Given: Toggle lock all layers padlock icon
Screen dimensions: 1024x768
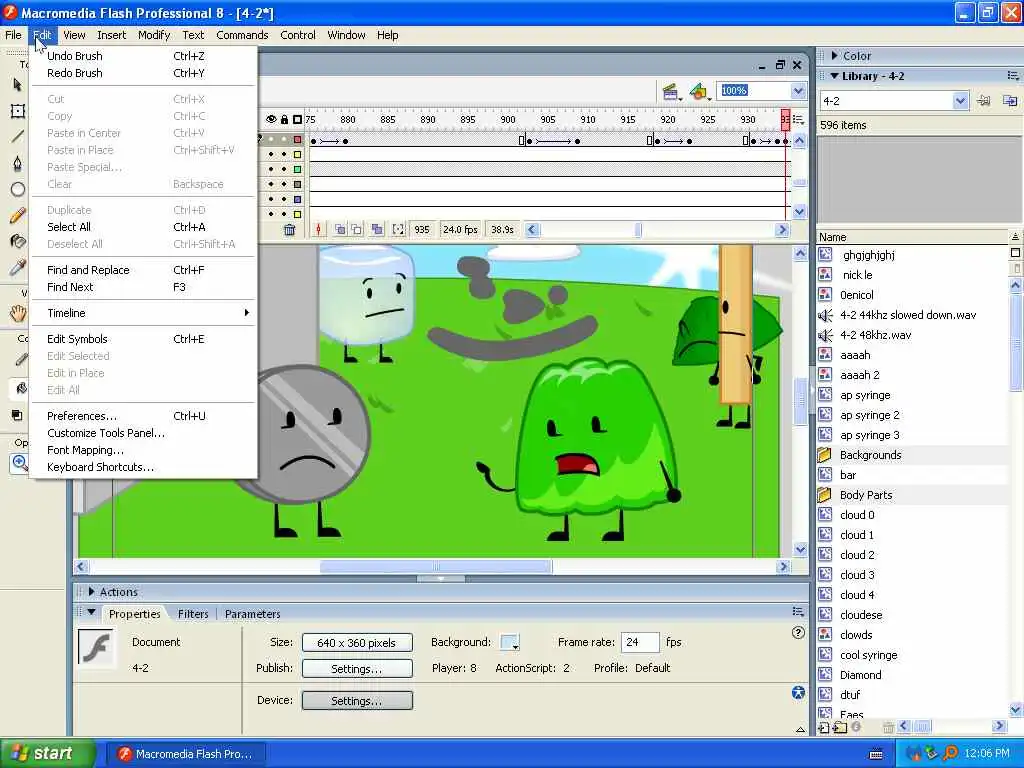Looking at the screenshot, I should 284,120.
